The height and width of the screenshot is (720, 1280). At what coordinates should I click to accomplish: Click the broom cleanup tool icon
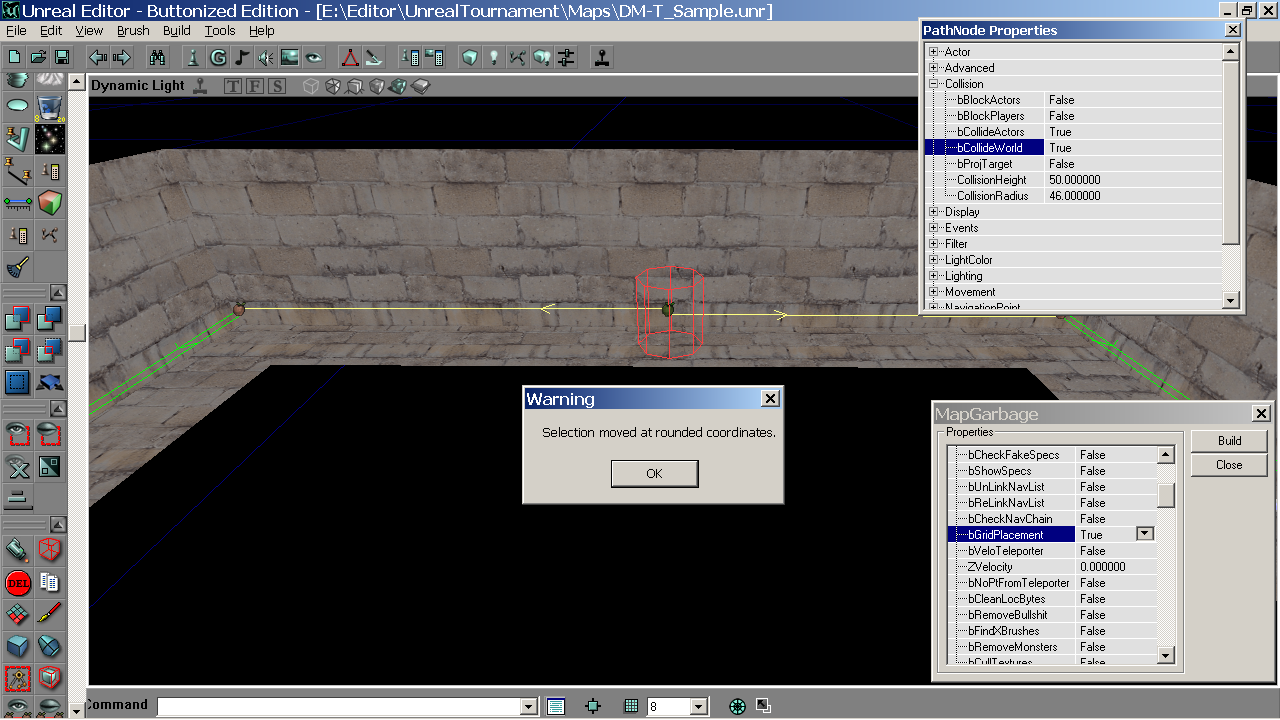(18, 267)
